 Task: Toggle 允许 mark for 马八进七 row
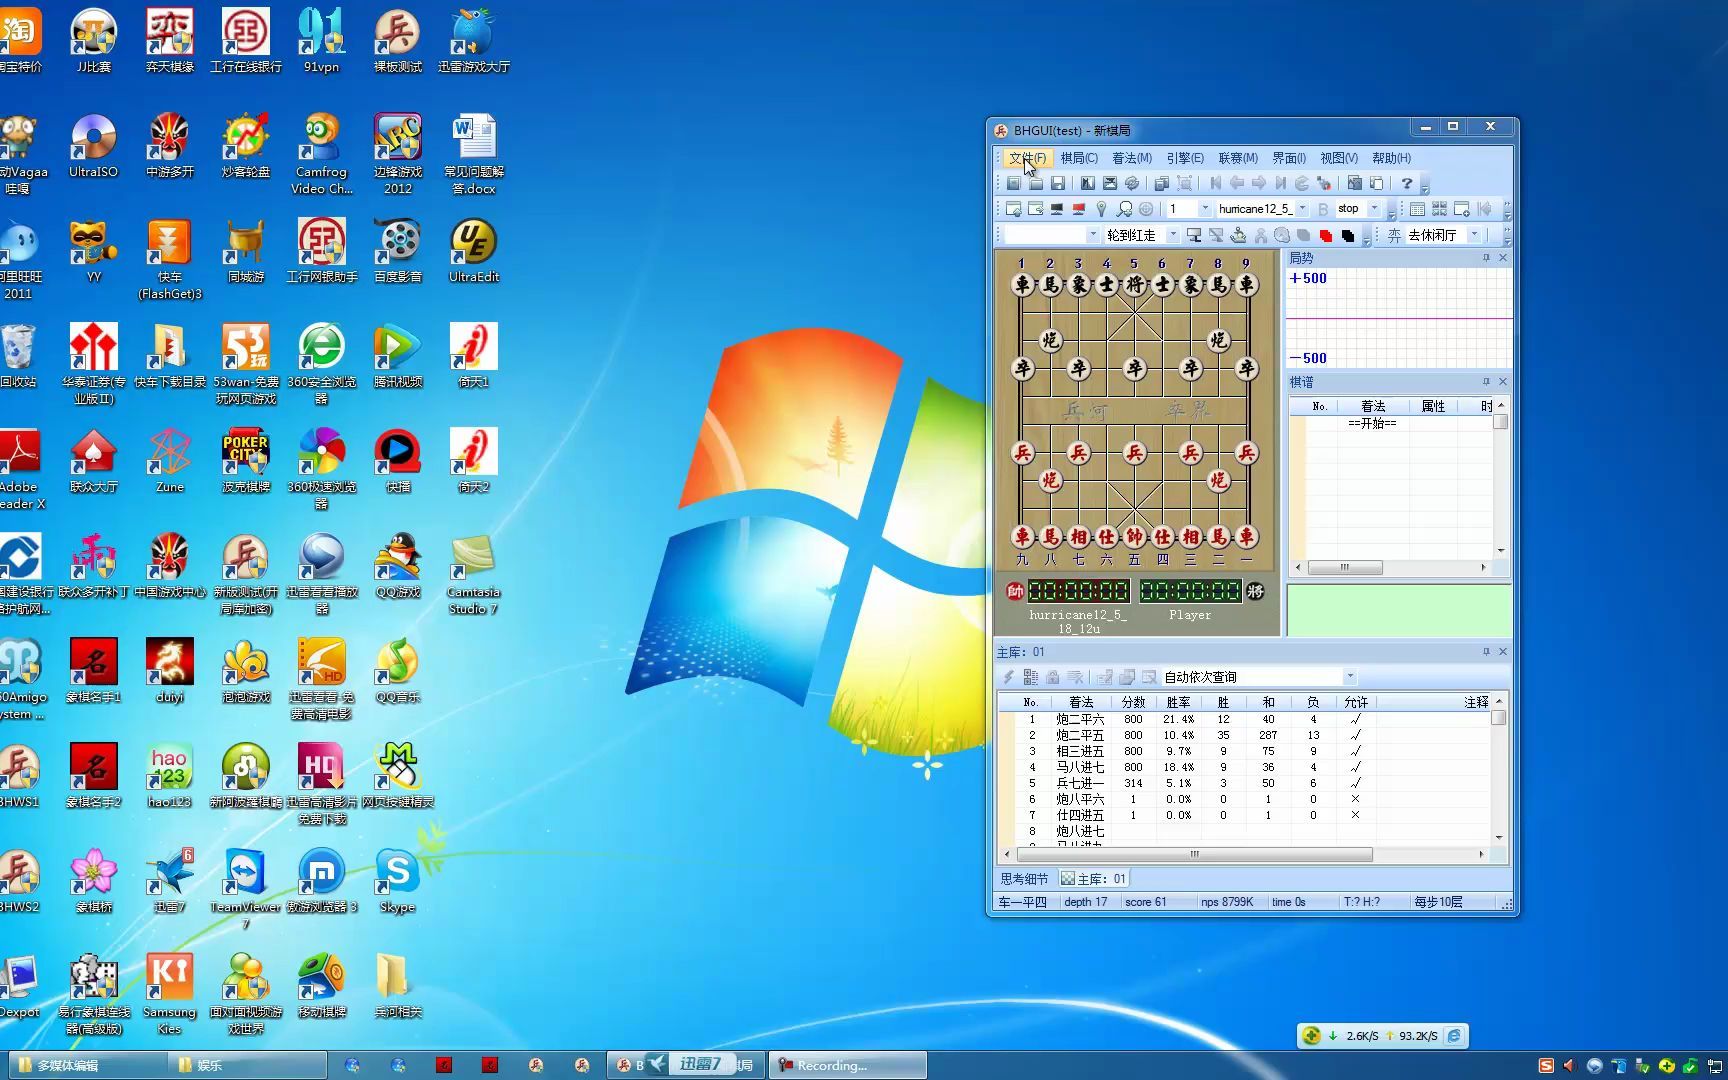1356,767
